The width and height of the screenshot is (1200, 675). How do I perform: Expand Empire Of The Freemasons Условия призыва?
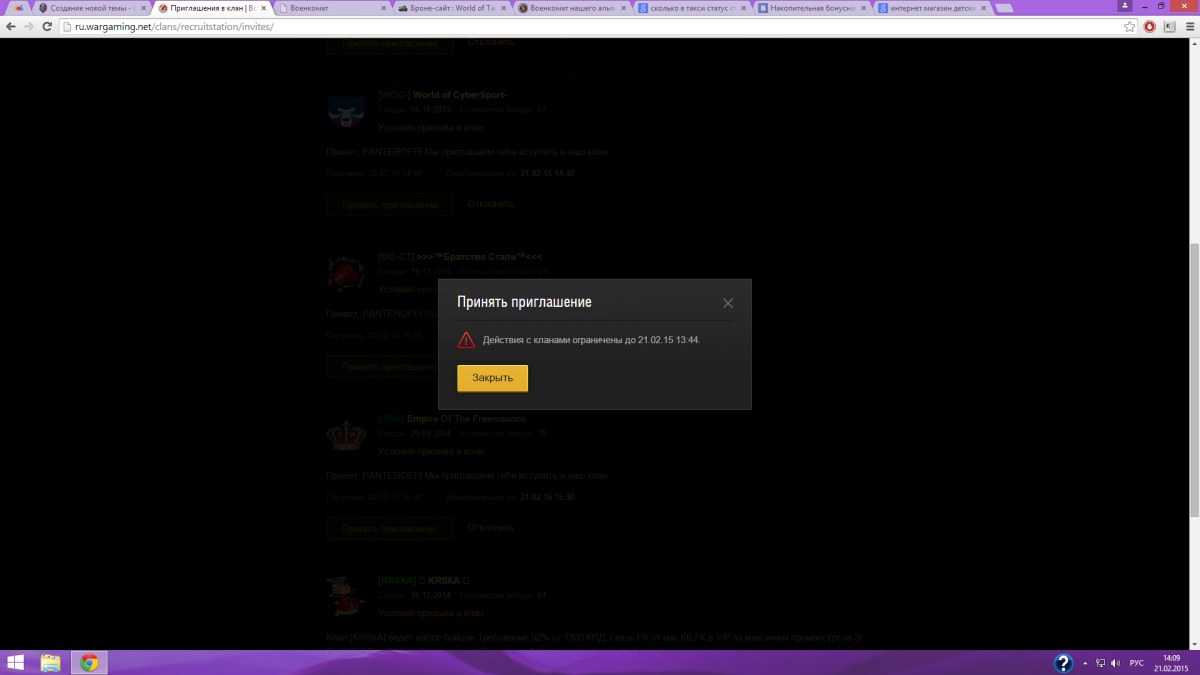pyautogui.click(x=431, y=451)
